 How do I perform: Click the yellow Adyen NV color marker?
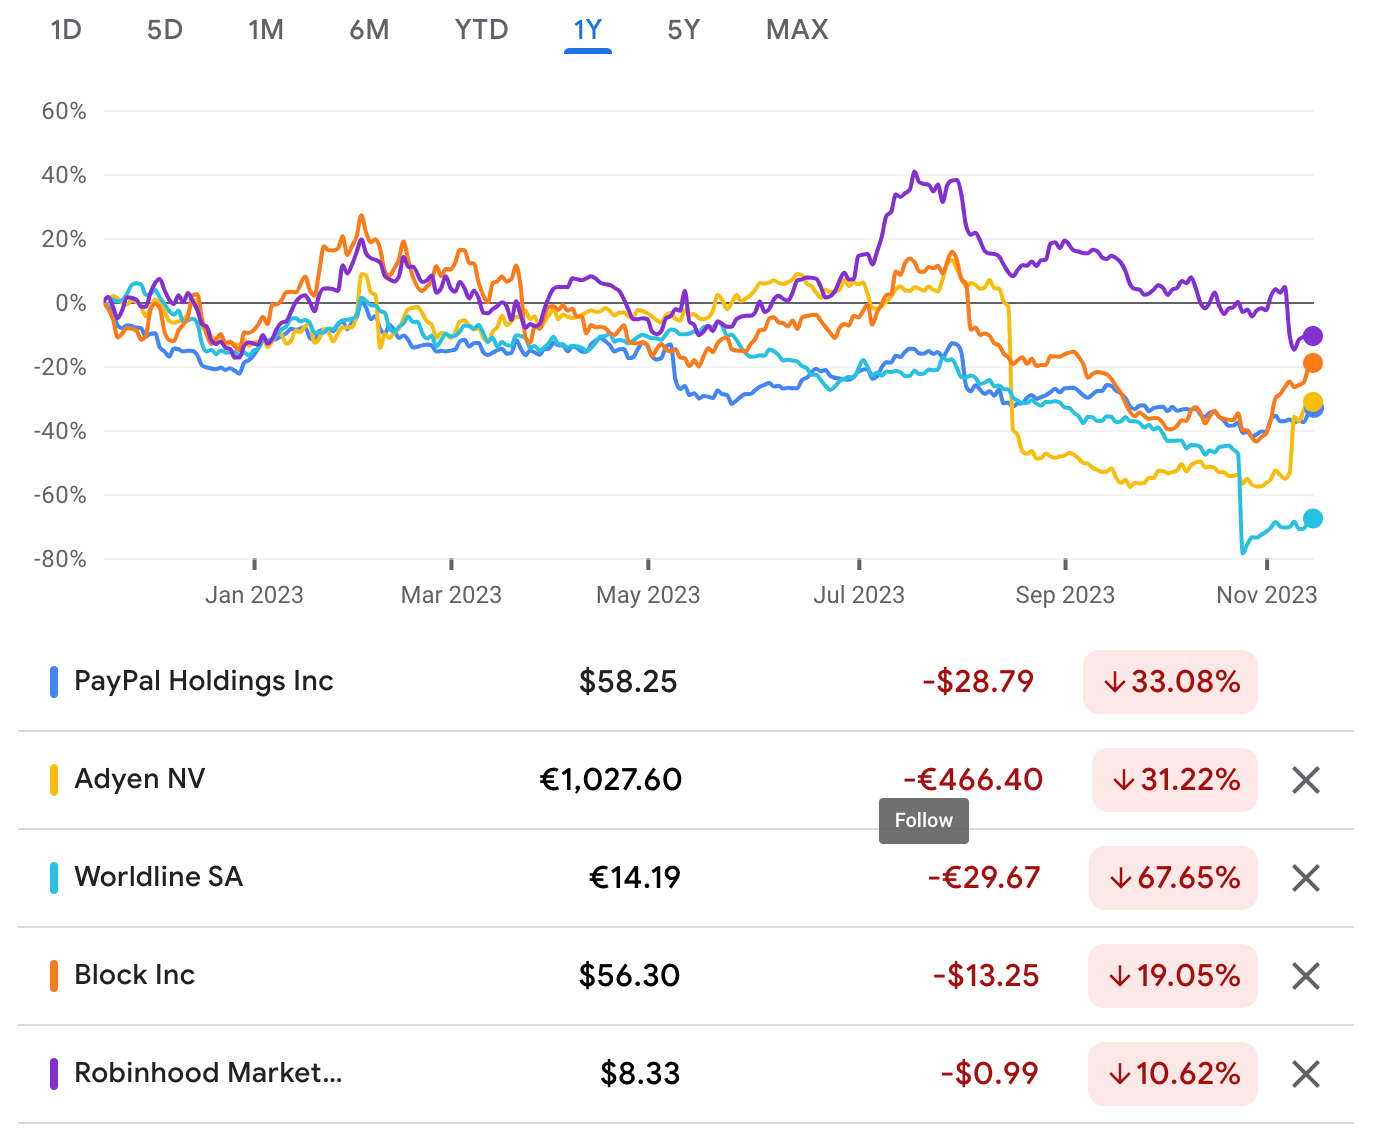pos(54,780)
